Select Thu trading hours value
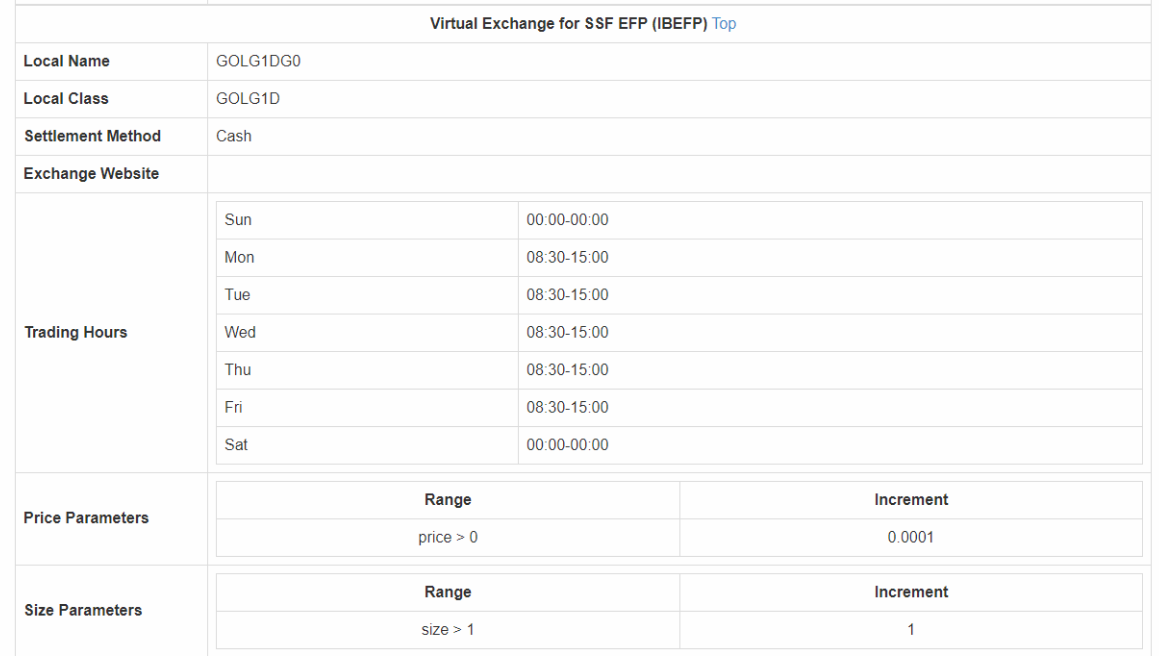 (x=568, y=370)
